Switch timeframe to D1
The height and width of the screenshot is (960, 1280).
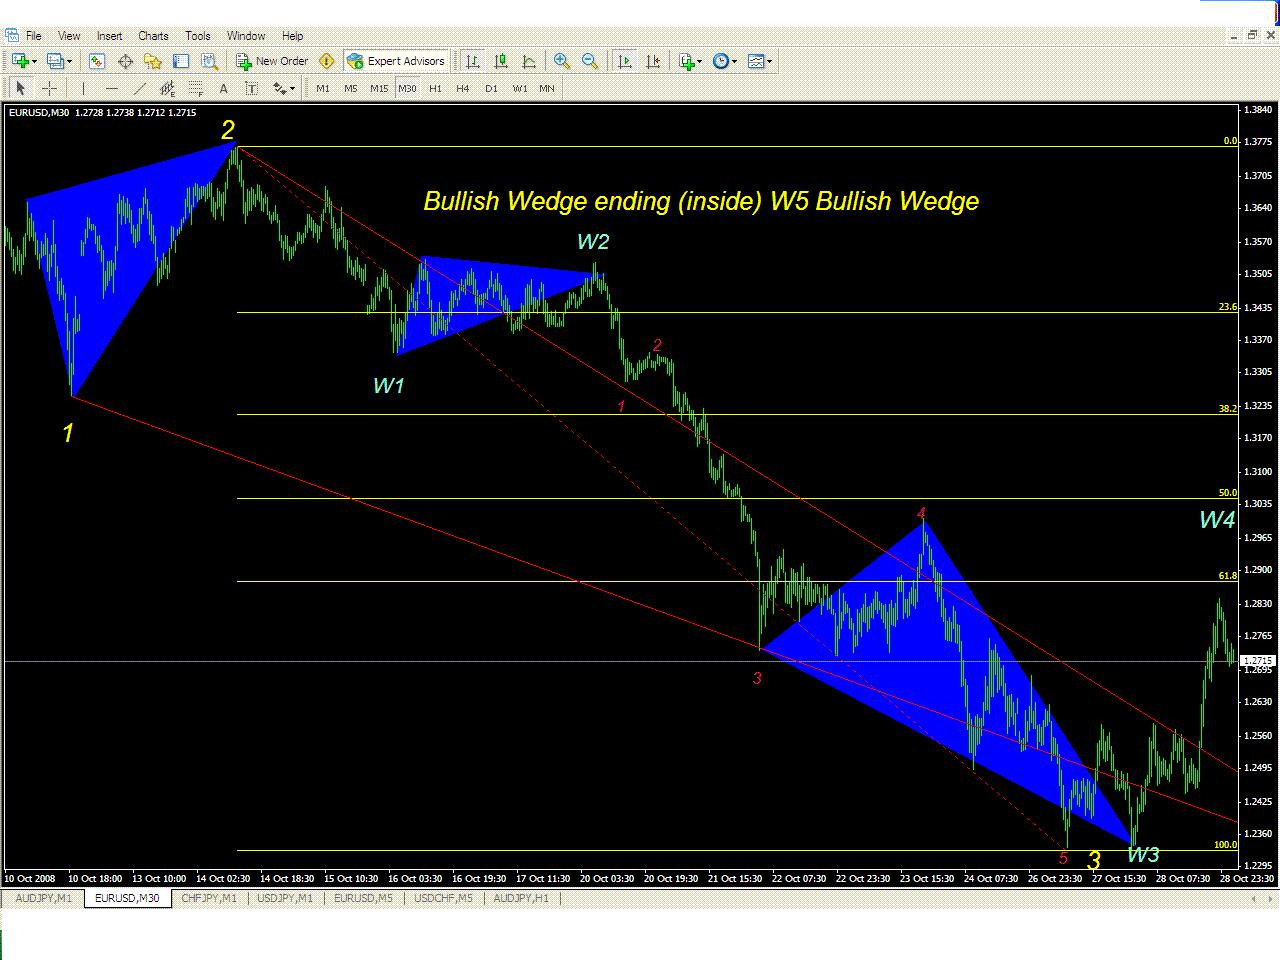tap(491, 88)
